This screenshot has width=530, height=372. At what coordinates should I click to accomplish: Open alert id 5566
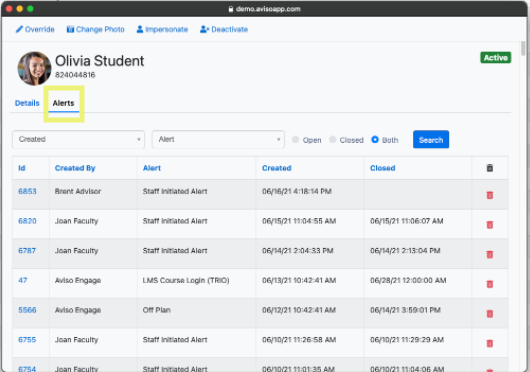click(x=27, y=310)
